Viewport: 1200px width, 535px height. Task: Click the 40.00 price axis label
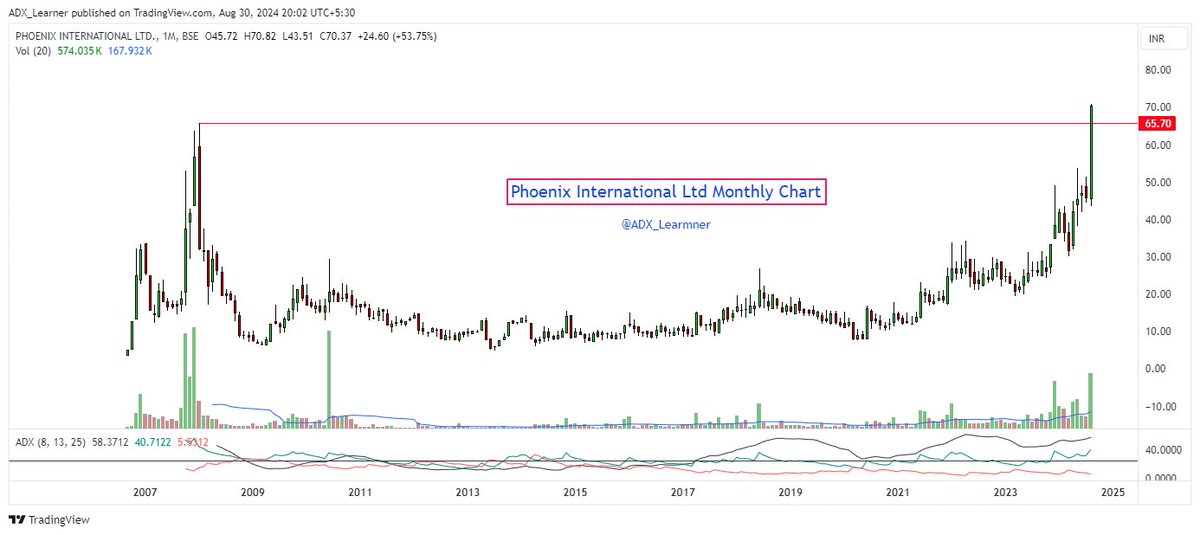(1159, 220)
